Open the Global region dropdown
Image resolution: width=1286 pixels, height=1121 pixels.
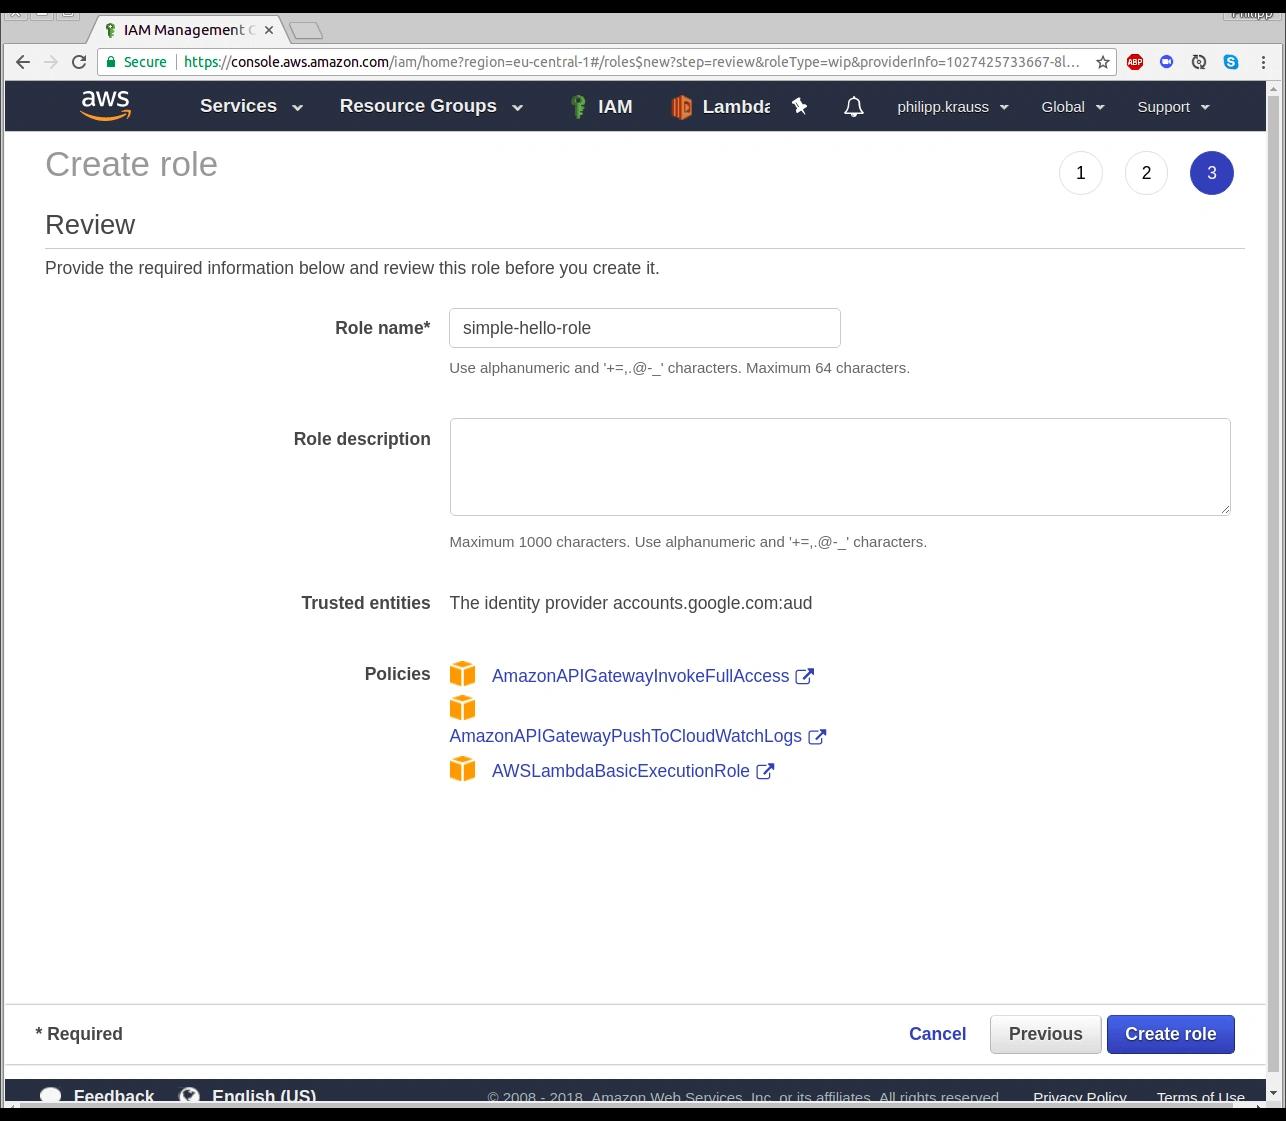[1072, 107]
